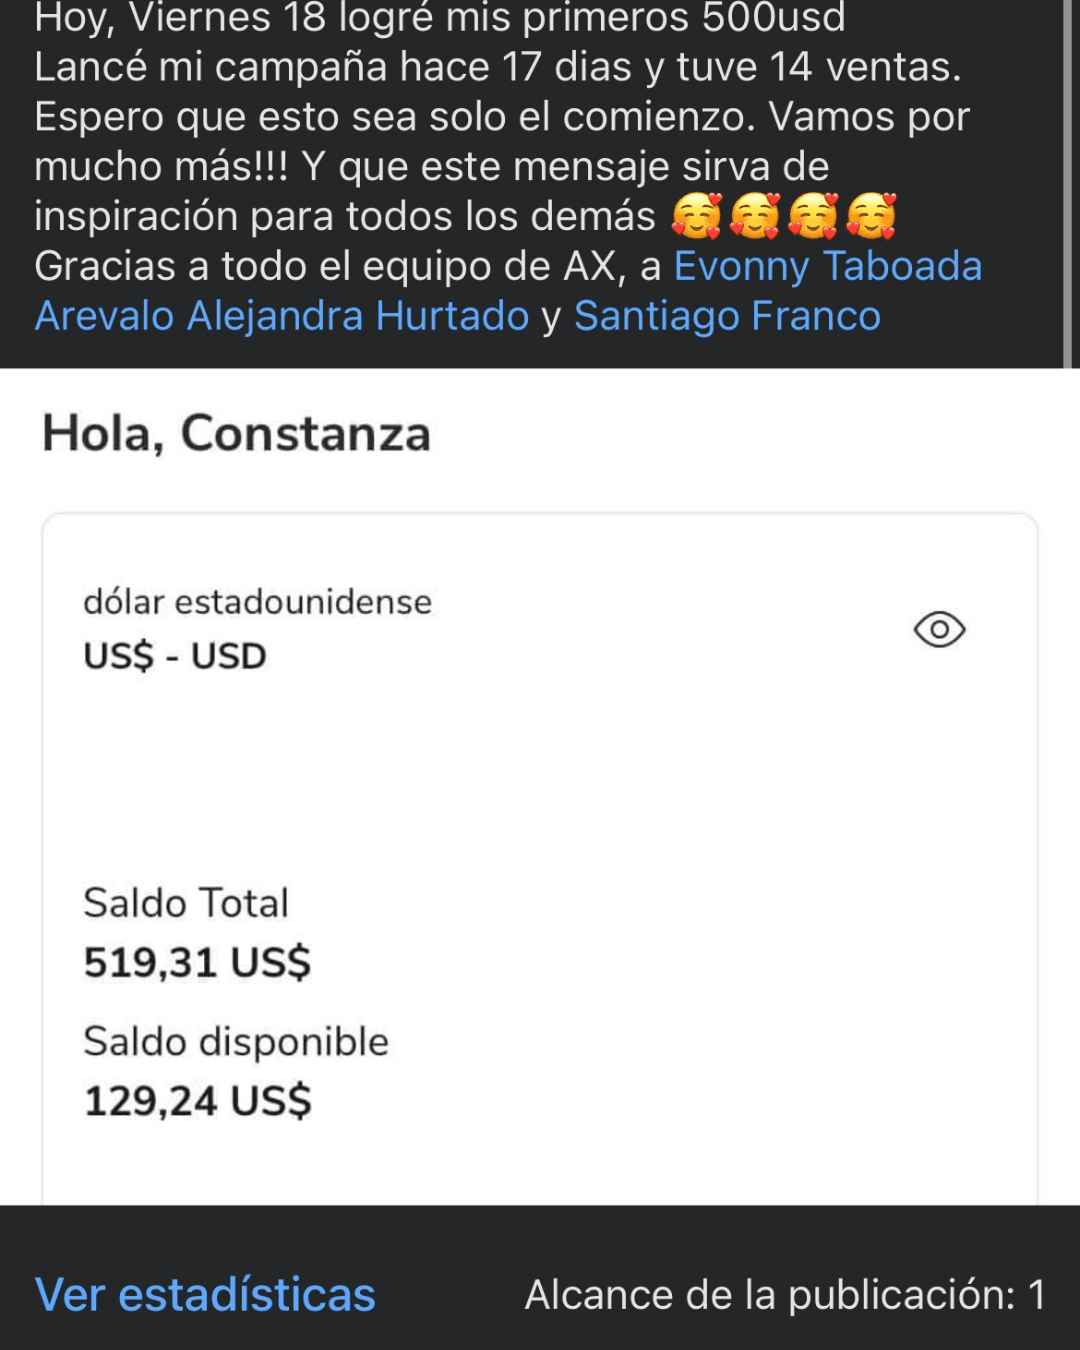Viewport: 1080px width, 1350px height.
Task: Click the last smiling hearts emoji
Action: (x=871, y=217)
